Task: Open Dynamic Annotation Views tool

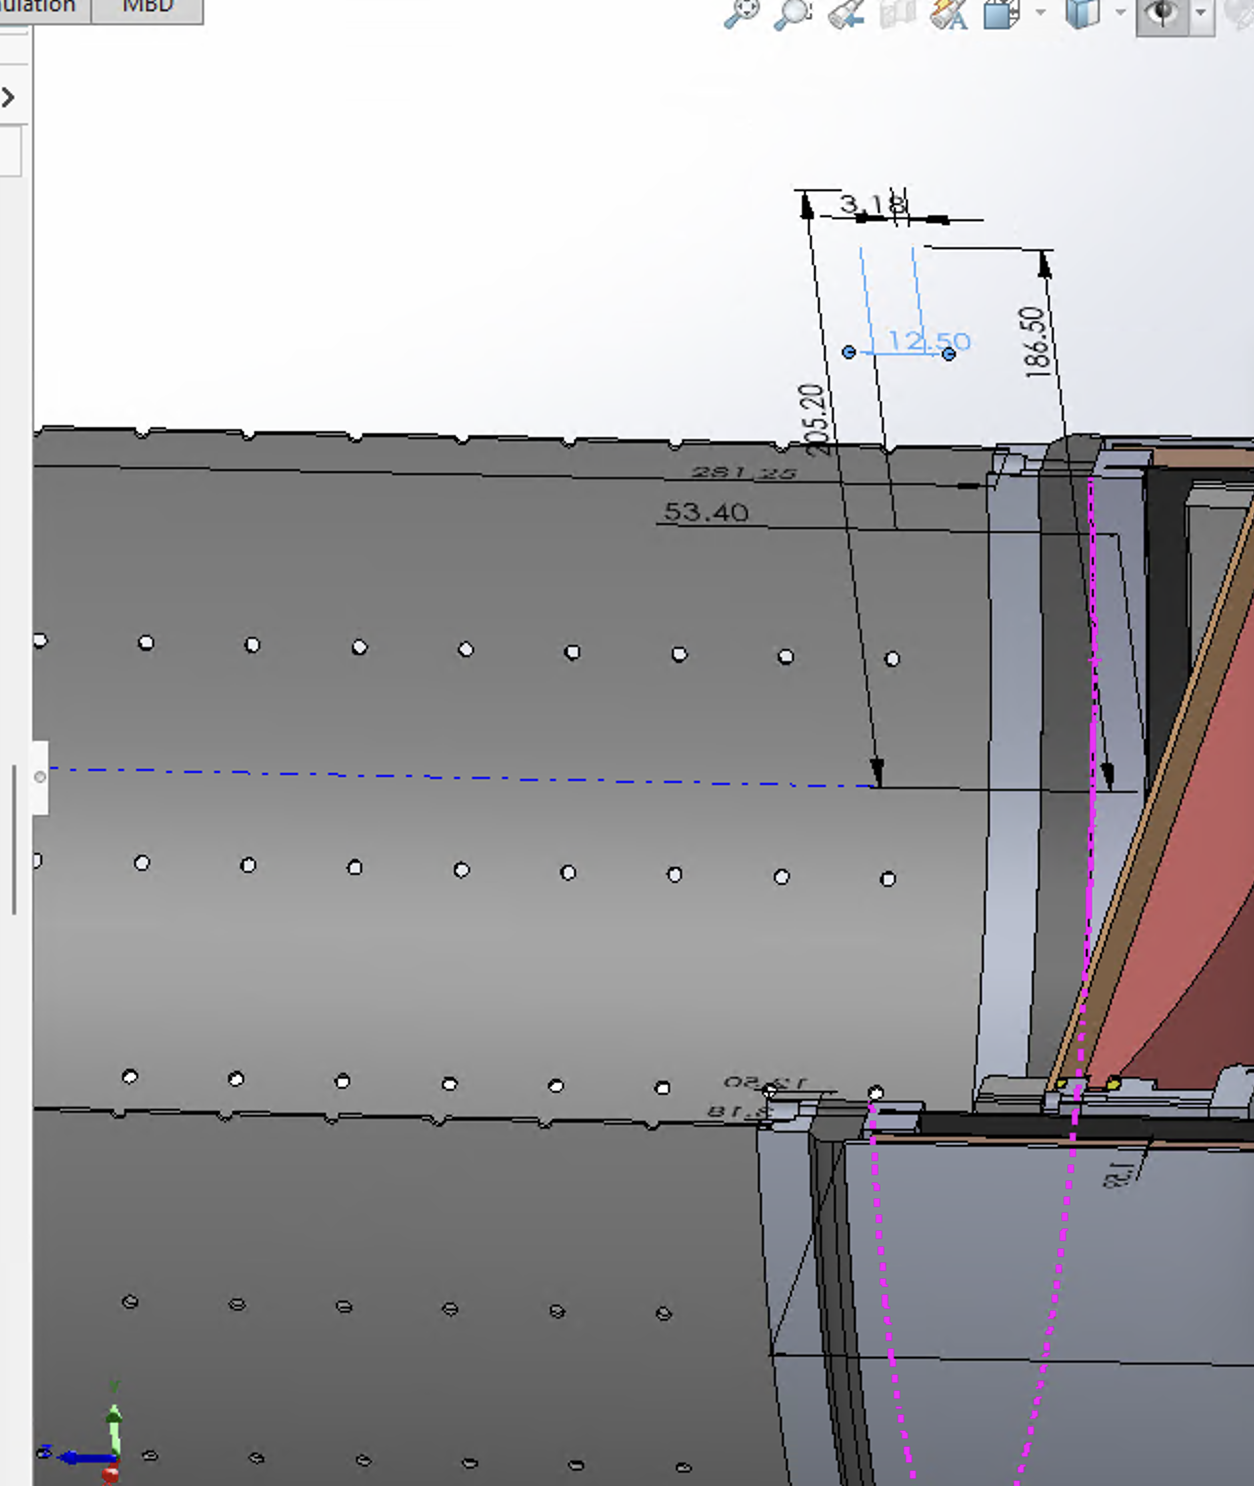Action: tap(949, 14)
